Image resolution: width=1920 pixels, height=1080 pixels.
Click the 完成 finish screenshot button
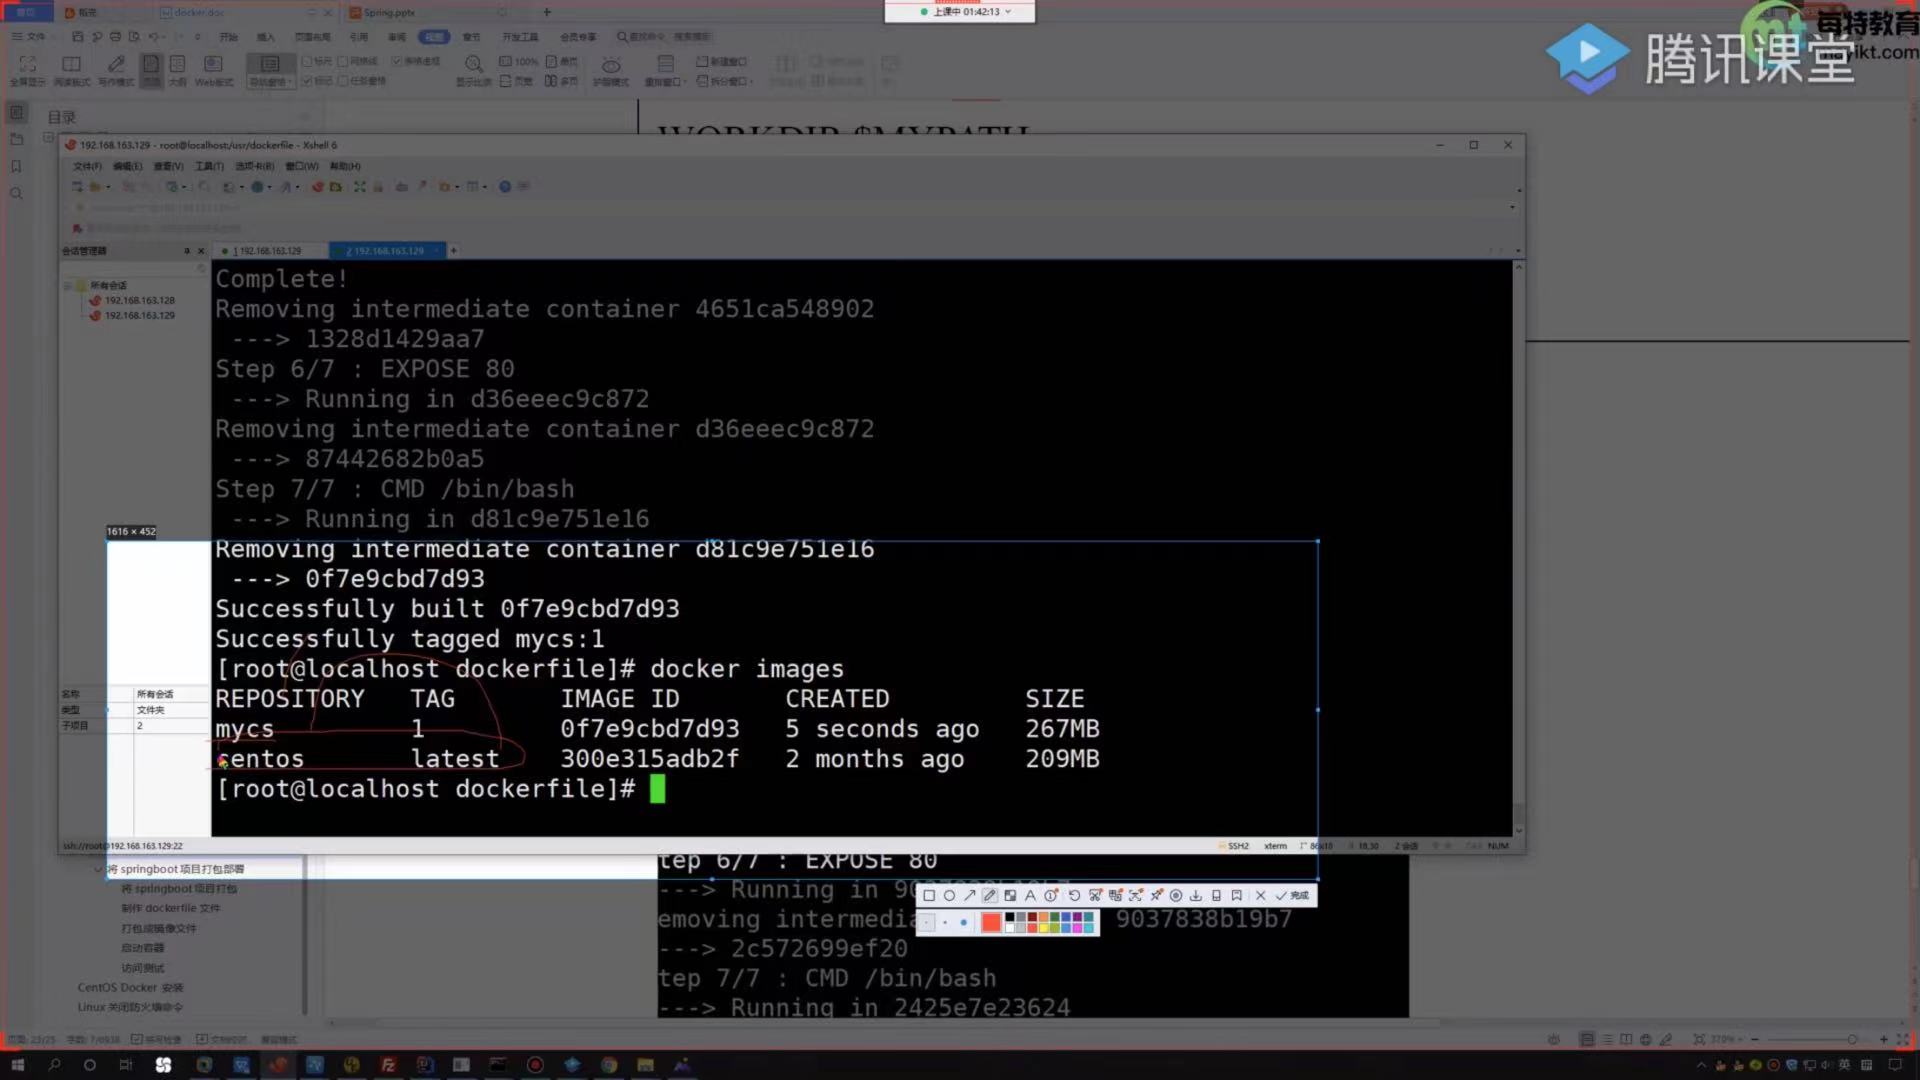coord(1292,896)
